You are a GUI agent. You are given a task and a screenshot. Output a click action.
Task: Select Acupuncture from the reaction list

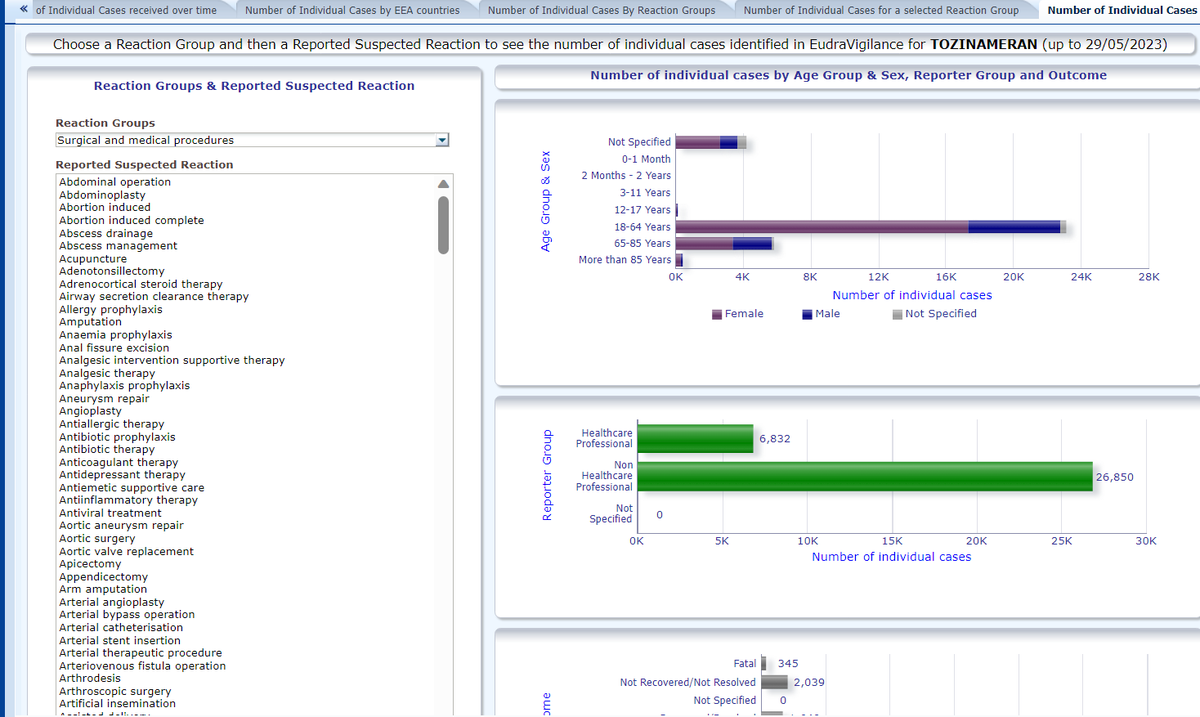tap(93, 259)
